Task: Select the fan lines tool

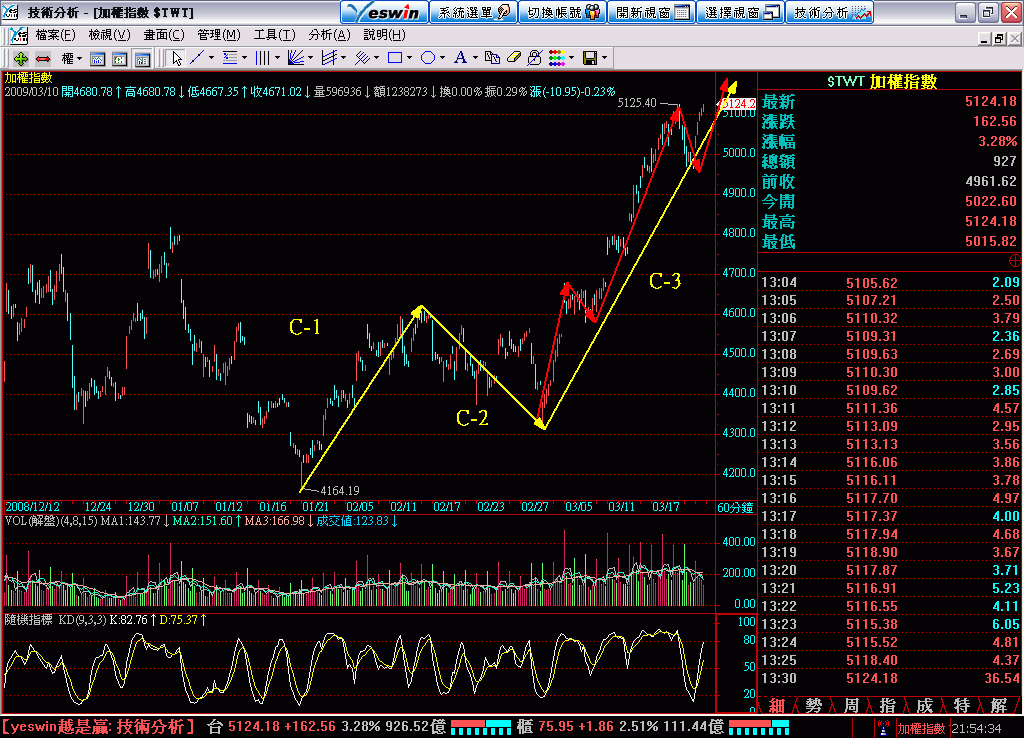Action: [x=296, y=59]
